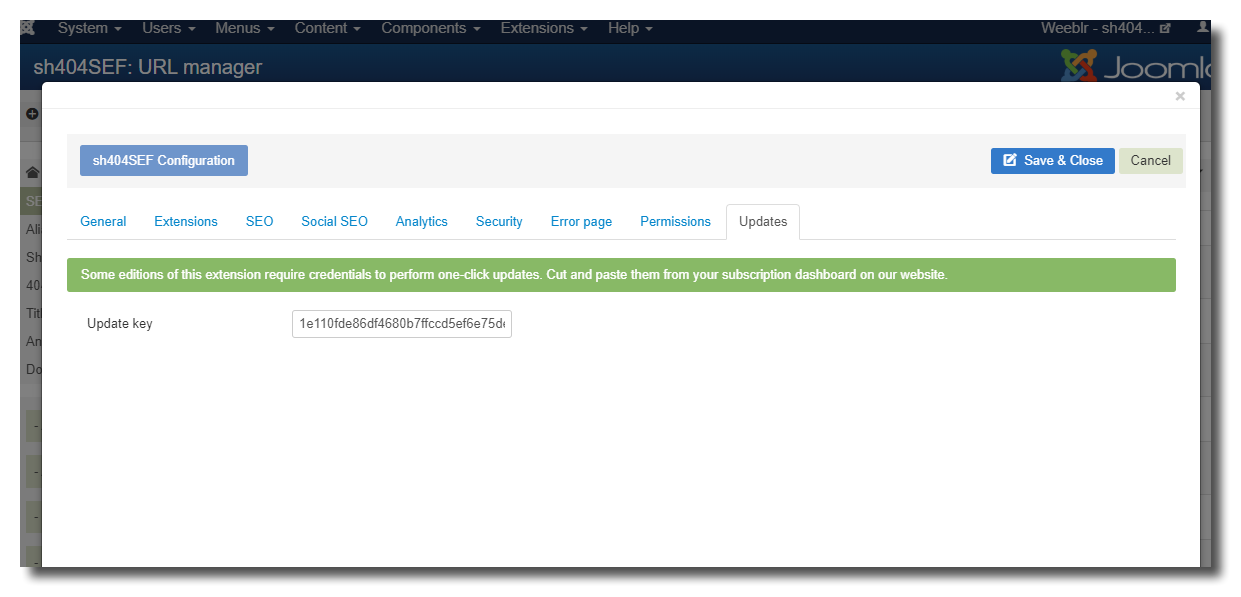Open the Permissions tab

point(676,221)
